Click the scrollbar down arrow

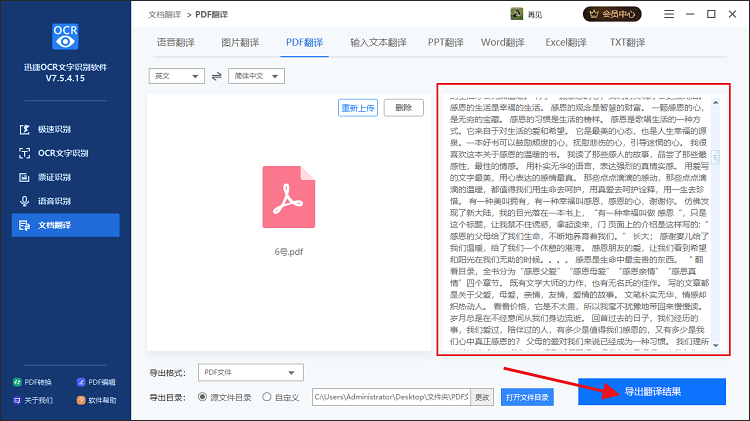[716, 345]
